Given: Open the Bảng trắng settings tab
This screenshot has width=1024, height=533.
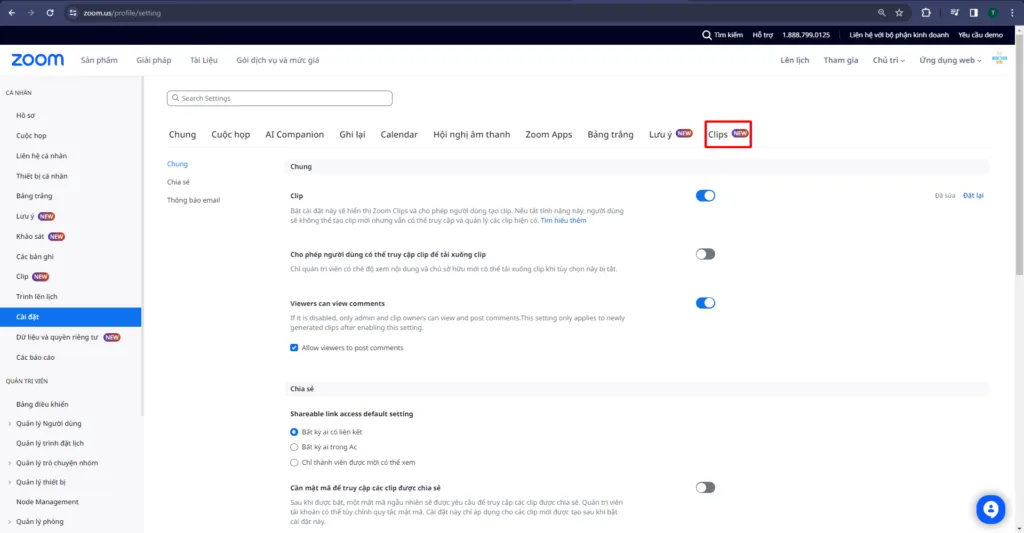Looking at the screenshot, I should 610,134.
